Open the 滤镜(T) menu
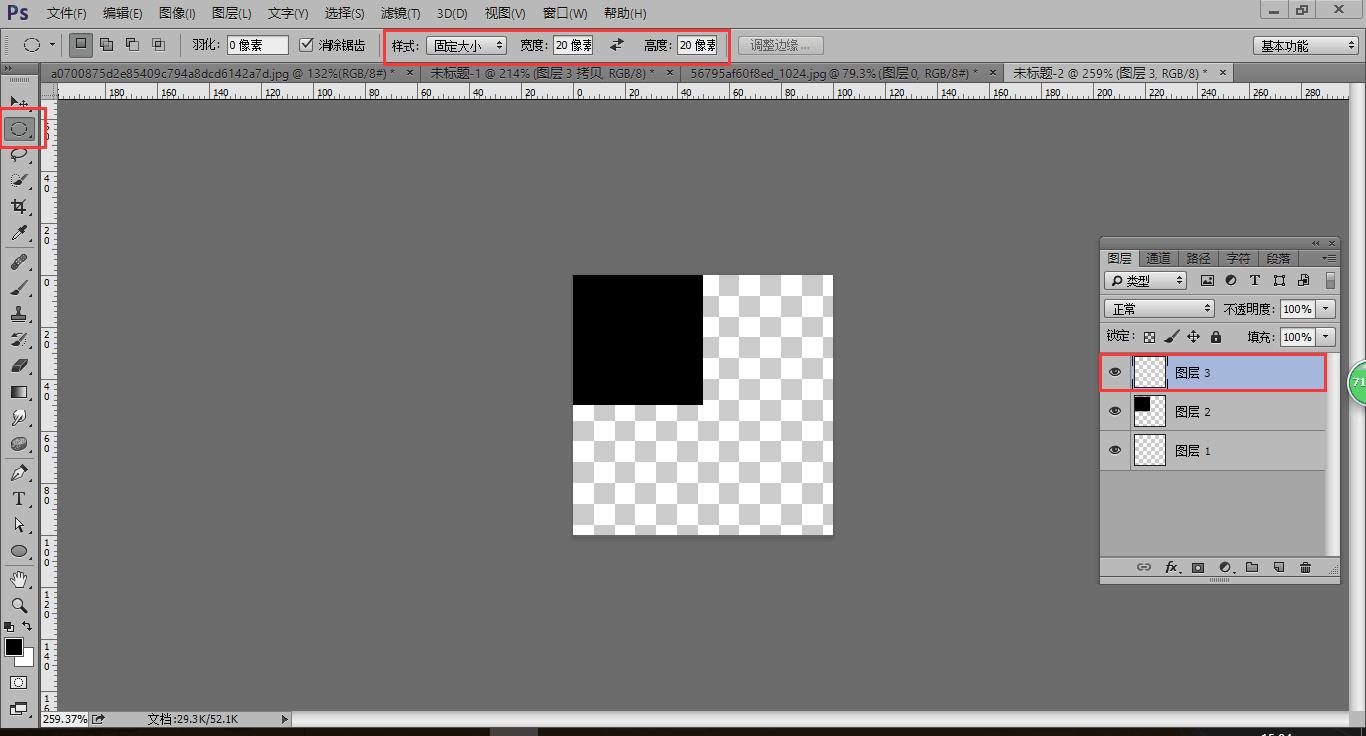This screenshot has width=1366, height=736. 400,13
